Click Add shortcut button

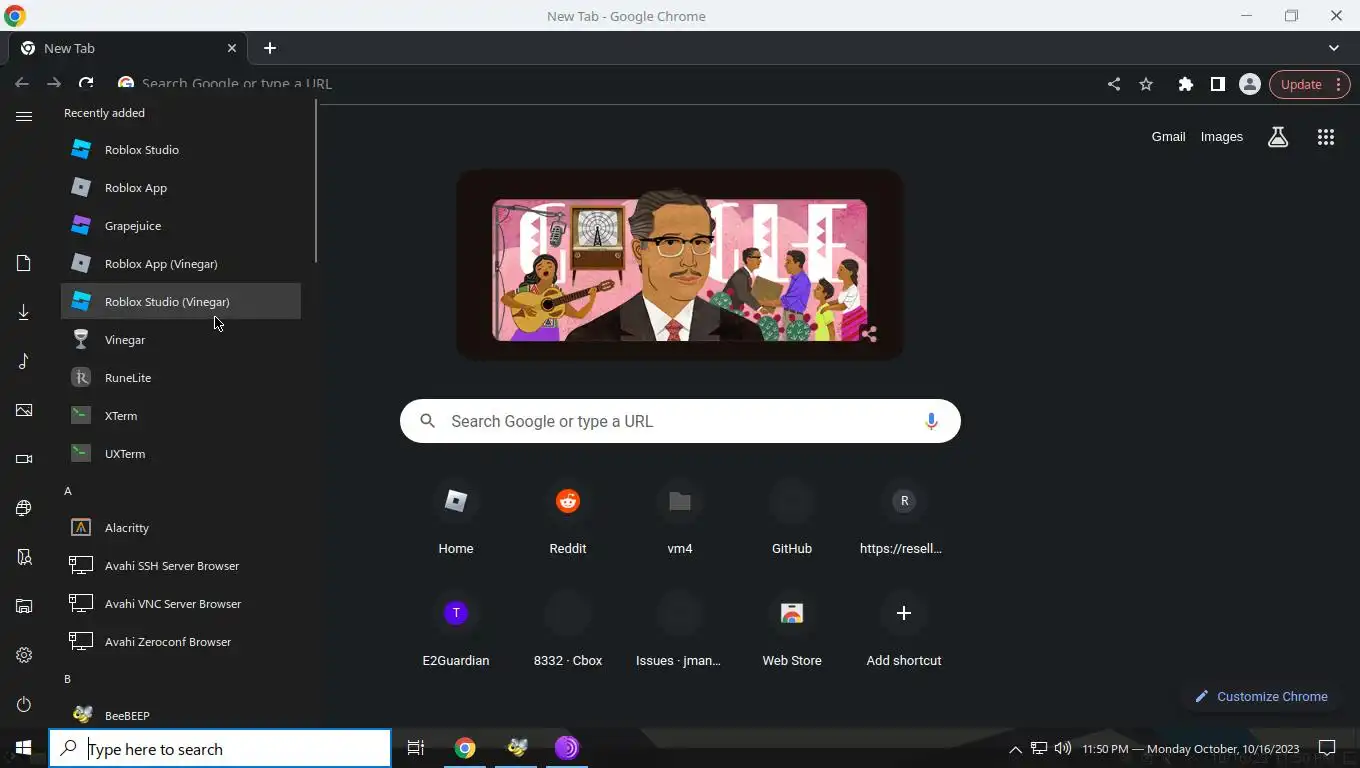pos(904,630)
